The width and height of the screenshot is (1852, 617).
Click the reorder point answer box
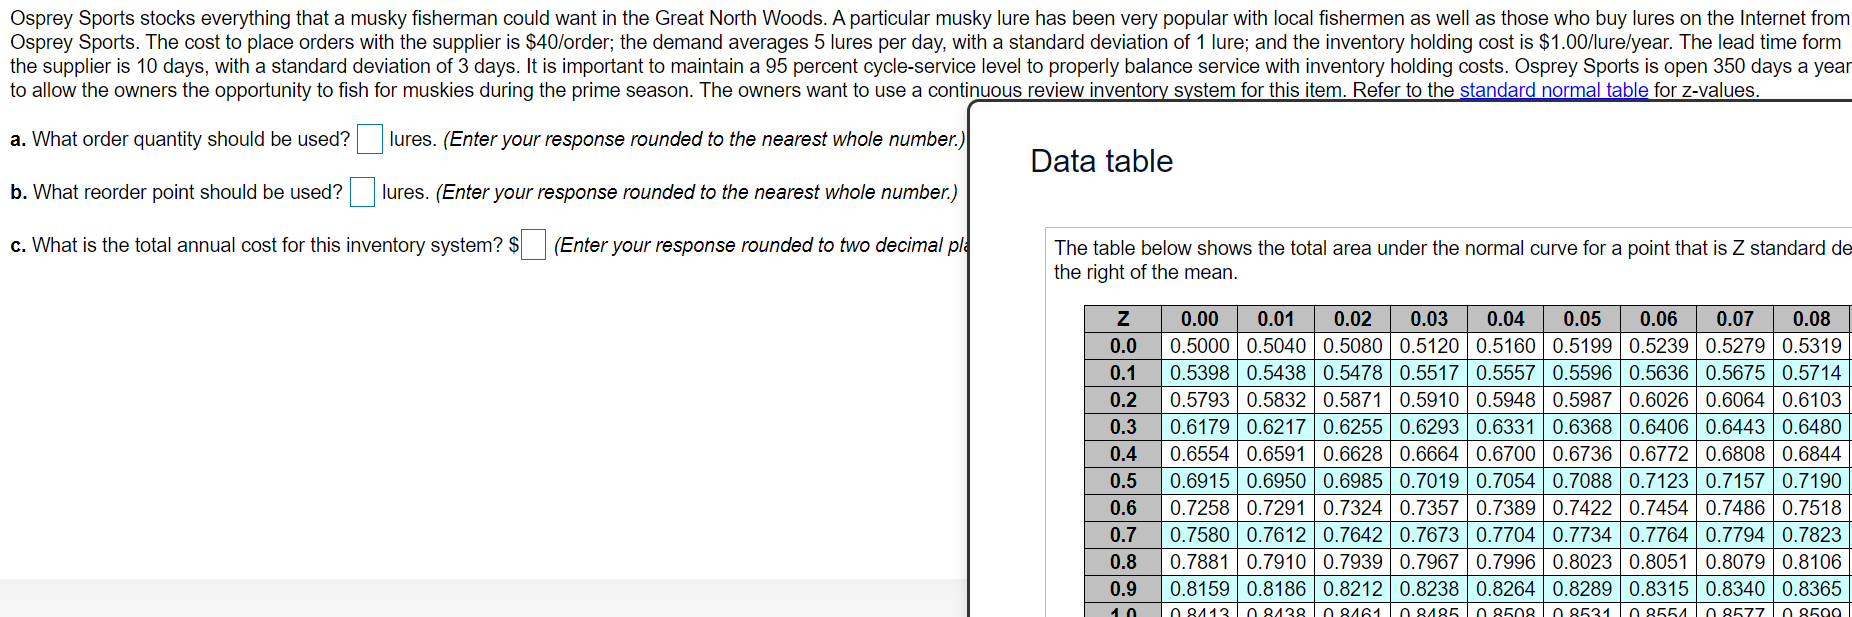point(362,192)
